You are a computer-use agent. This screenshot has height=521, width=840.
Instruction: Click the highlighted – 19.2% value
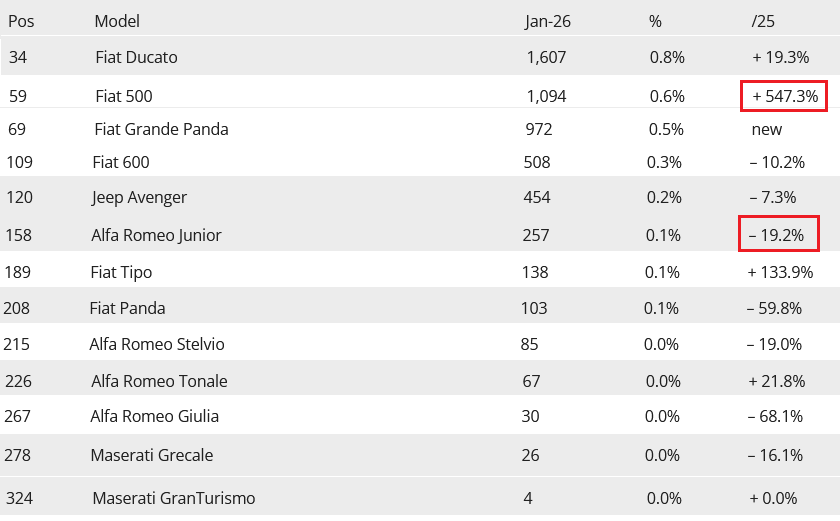778,234
